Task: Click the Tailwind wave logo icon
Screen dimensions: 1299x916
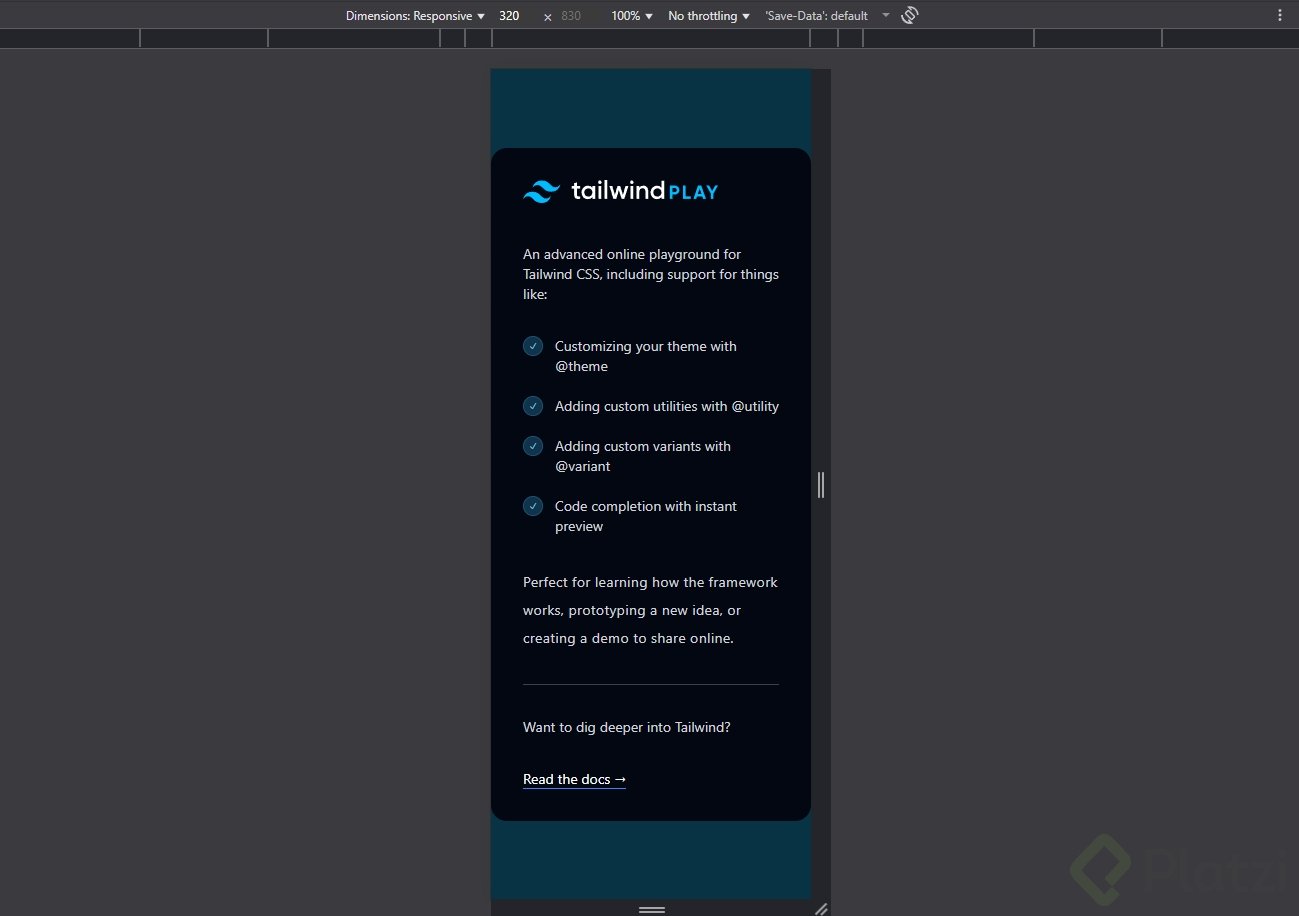Action: 541,191
